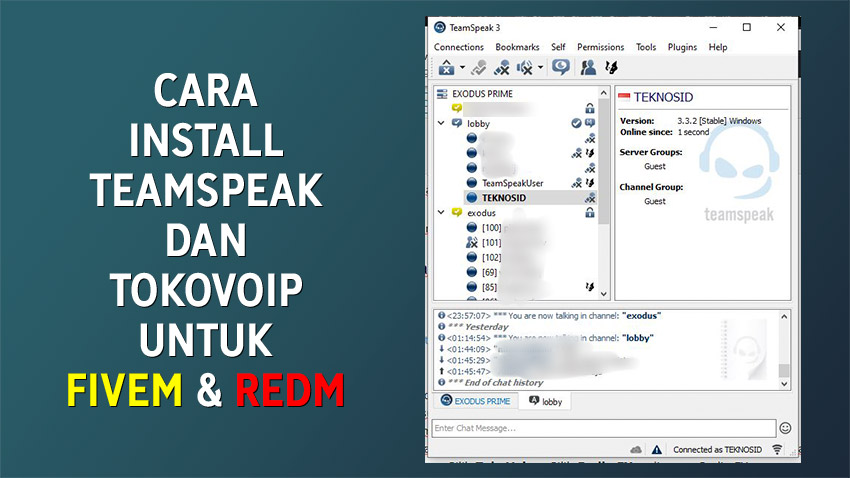This screenshot has width=850, height=478.
Task: Select the exodus channel
Action: 481,213
